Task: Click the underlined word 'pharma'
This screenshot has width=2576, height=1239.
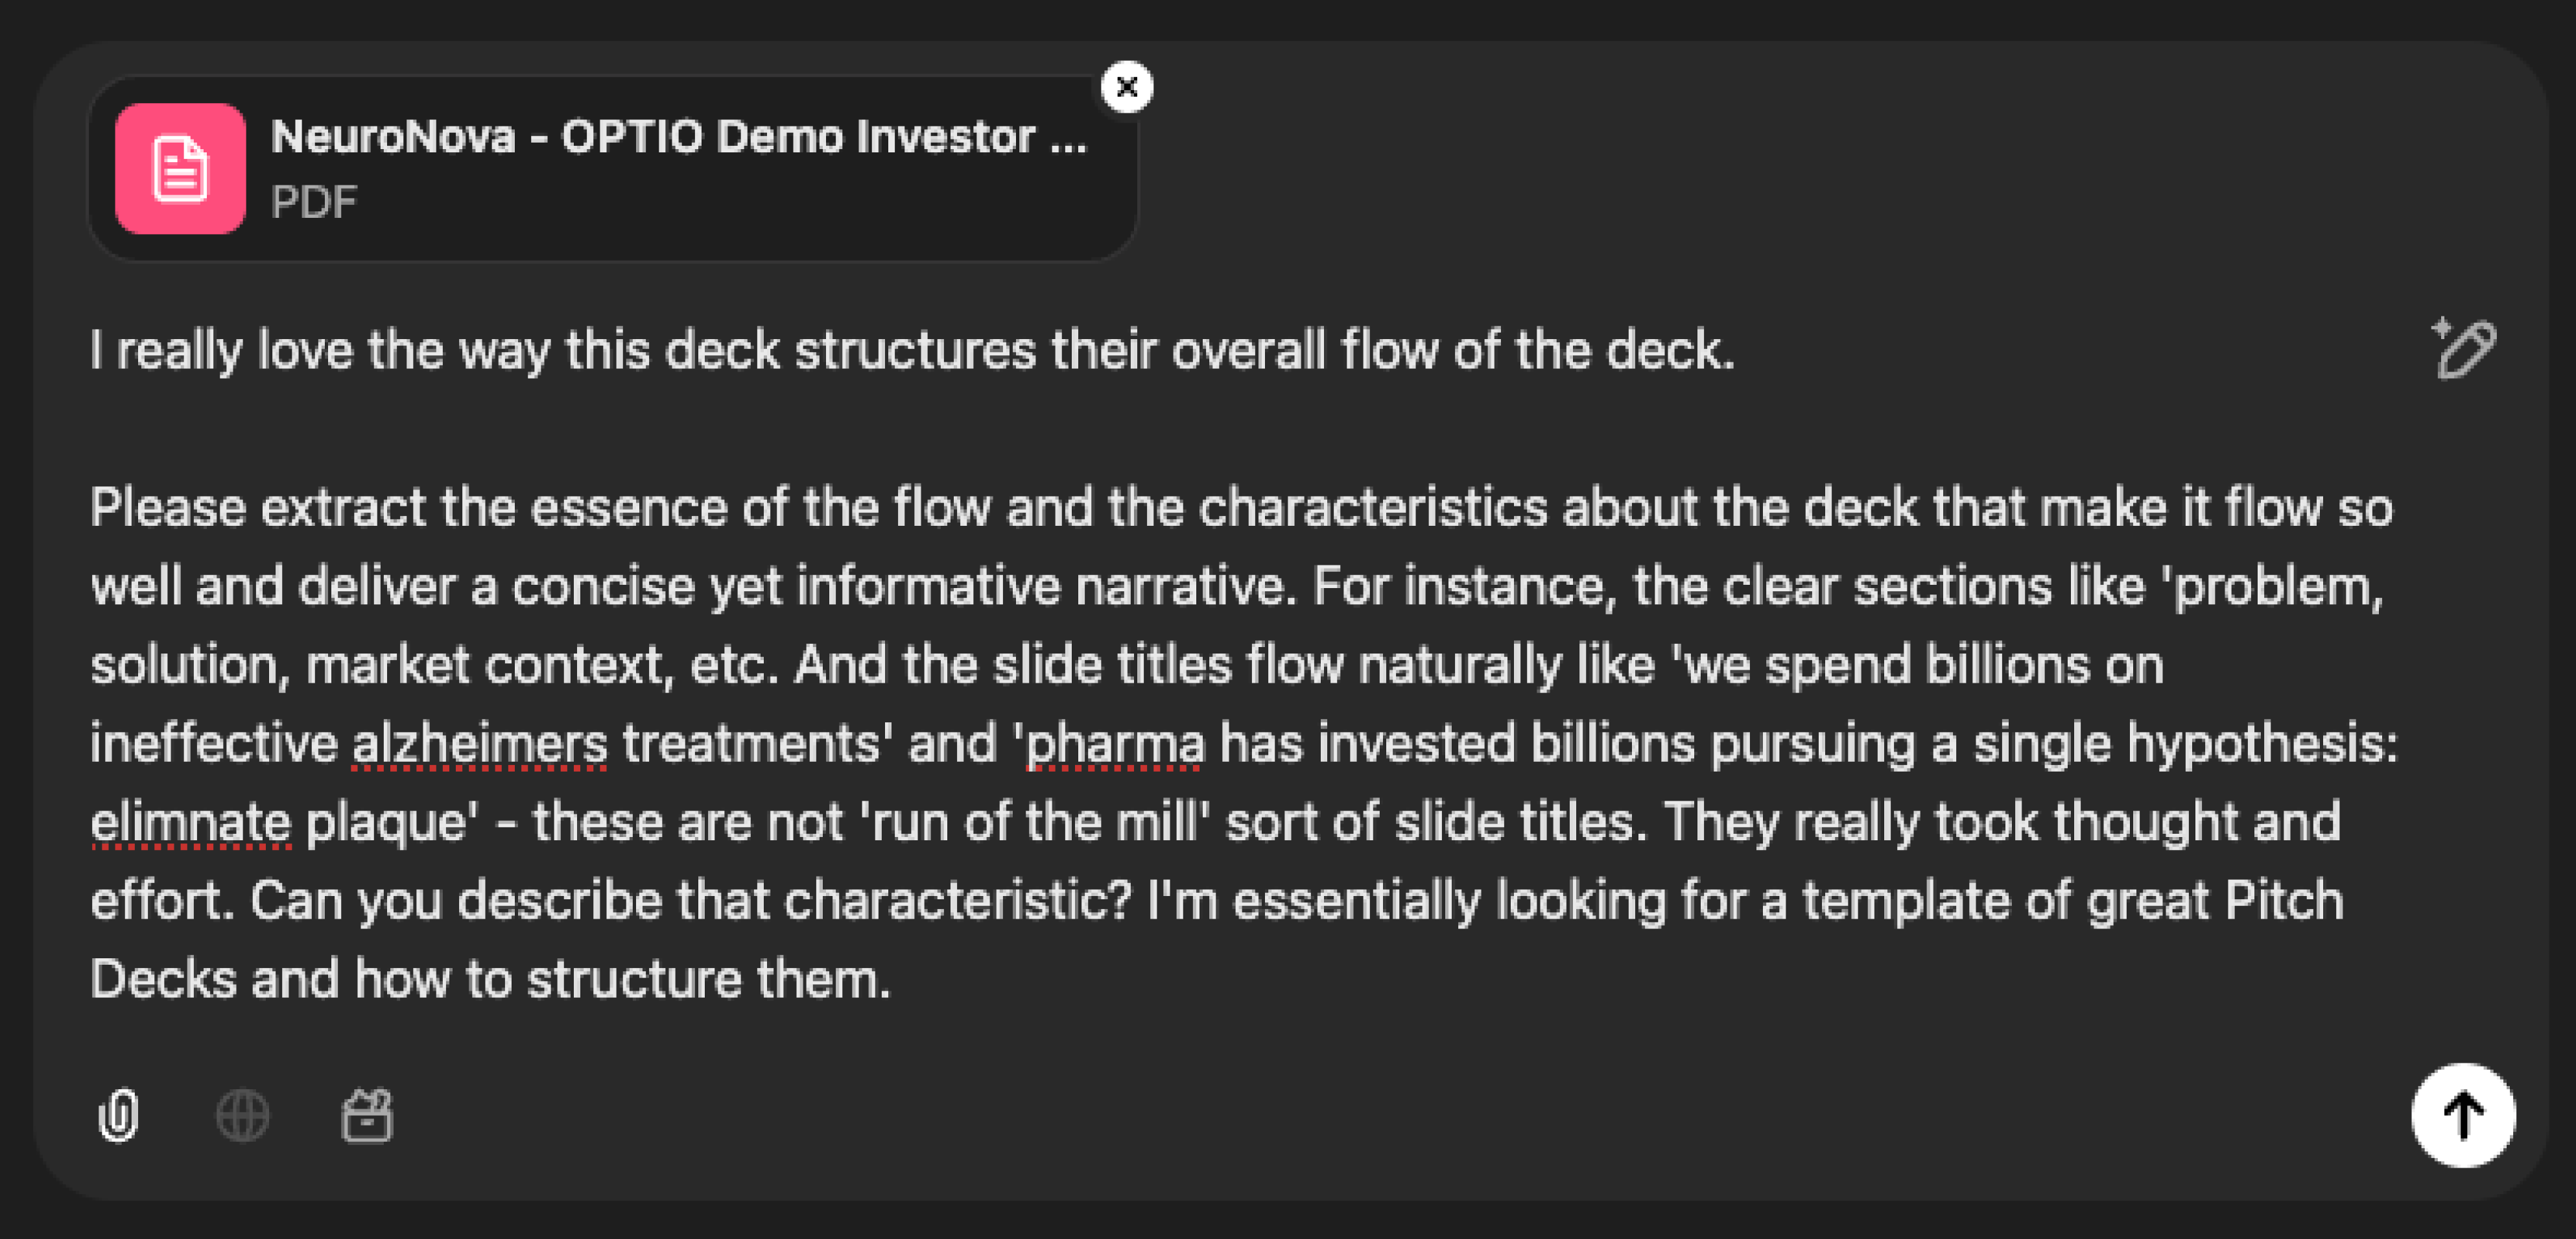Action: (x=1115, y=744)
